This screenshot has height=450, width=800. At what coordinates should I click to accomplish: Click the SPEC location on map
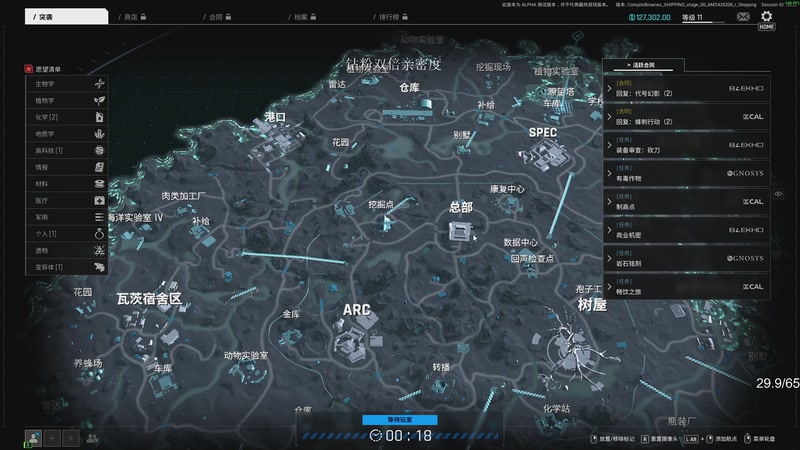542,133
